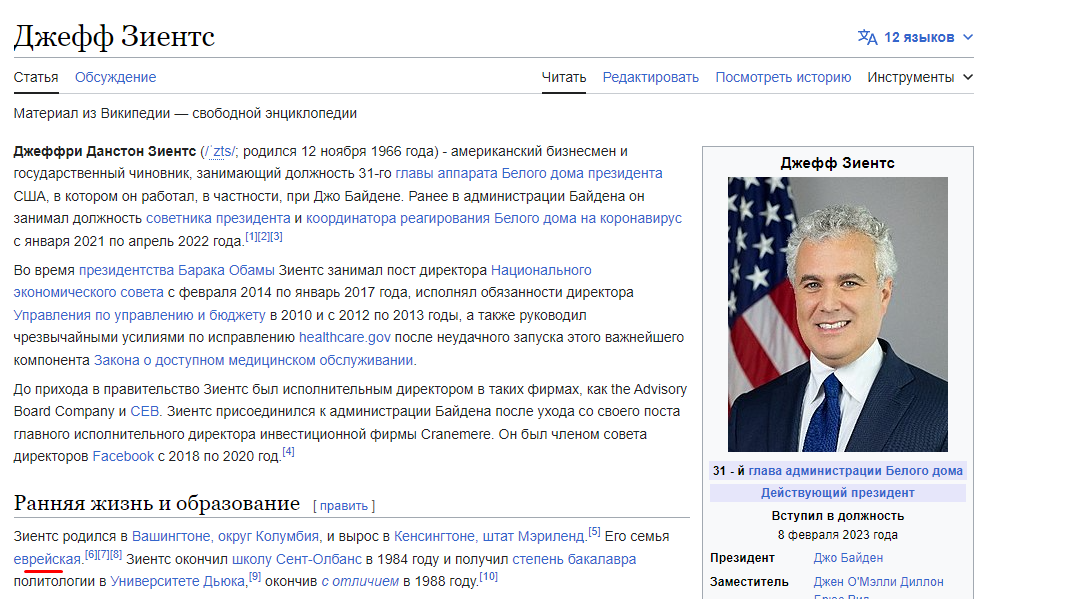Open the Вашингтоне, округ Колумбия link
Screen dimensions: 1071x599
[x=226, y=536]
